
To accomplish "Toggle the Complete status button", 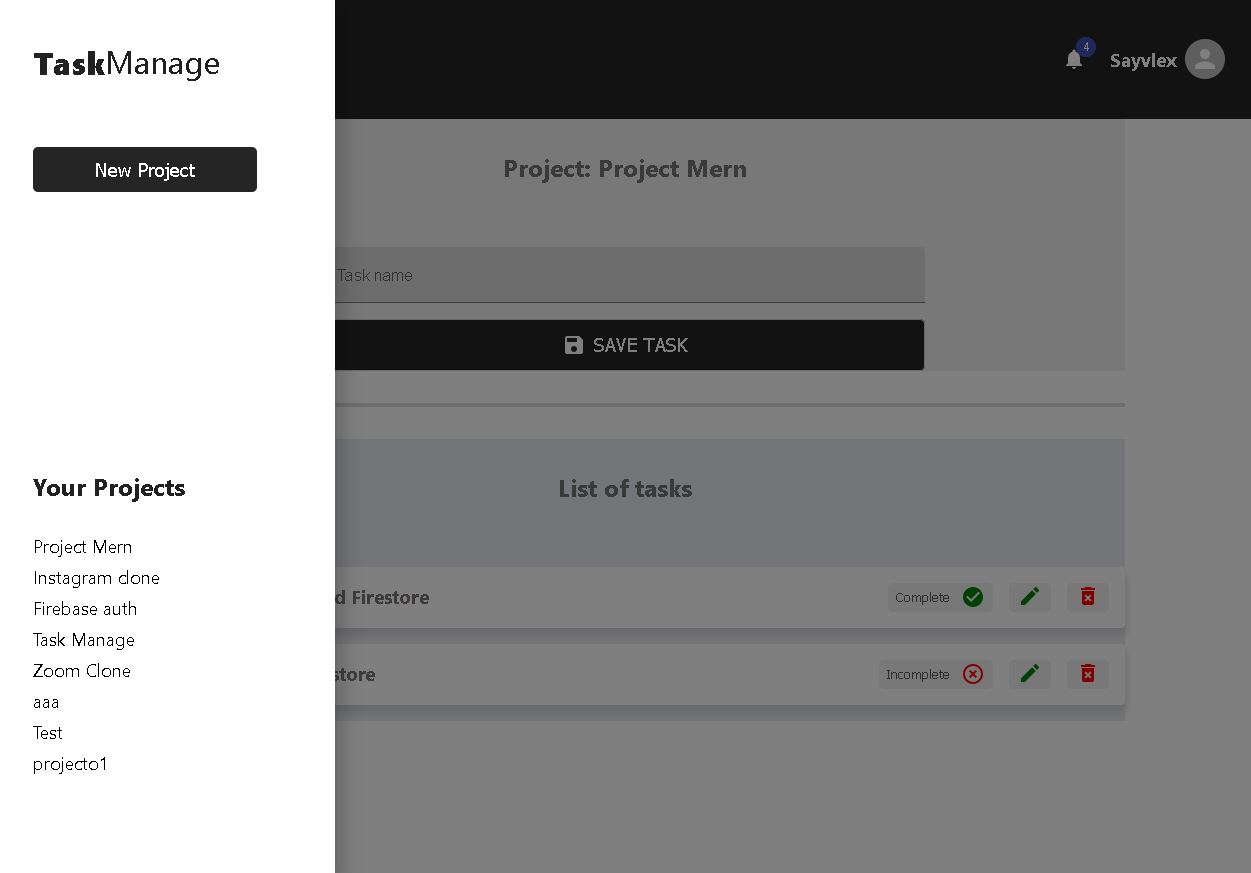I will [940, 597].
